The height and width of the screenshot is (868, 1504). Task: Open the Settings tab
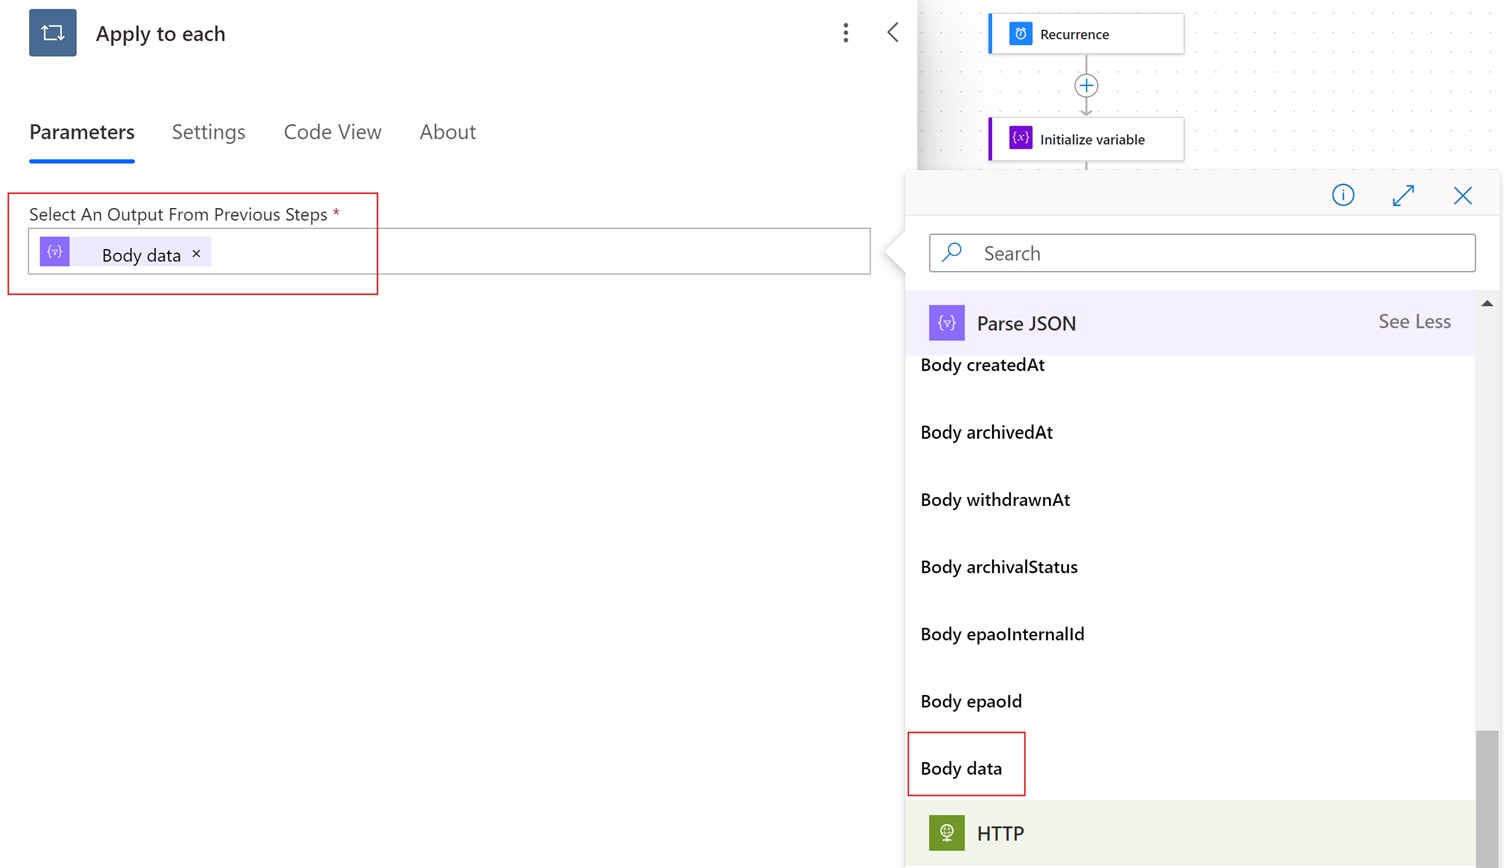(x=208, y=132)
